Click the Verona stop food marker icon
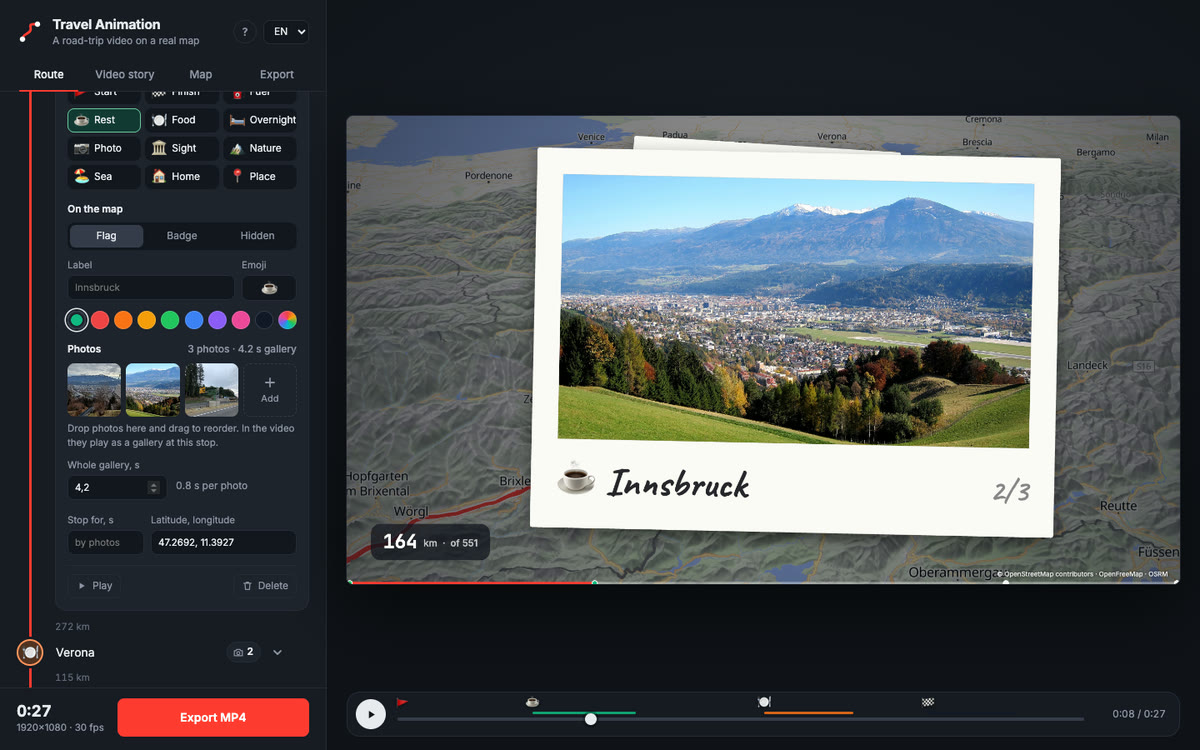1200x750 pixels. (x=30, y=652)
